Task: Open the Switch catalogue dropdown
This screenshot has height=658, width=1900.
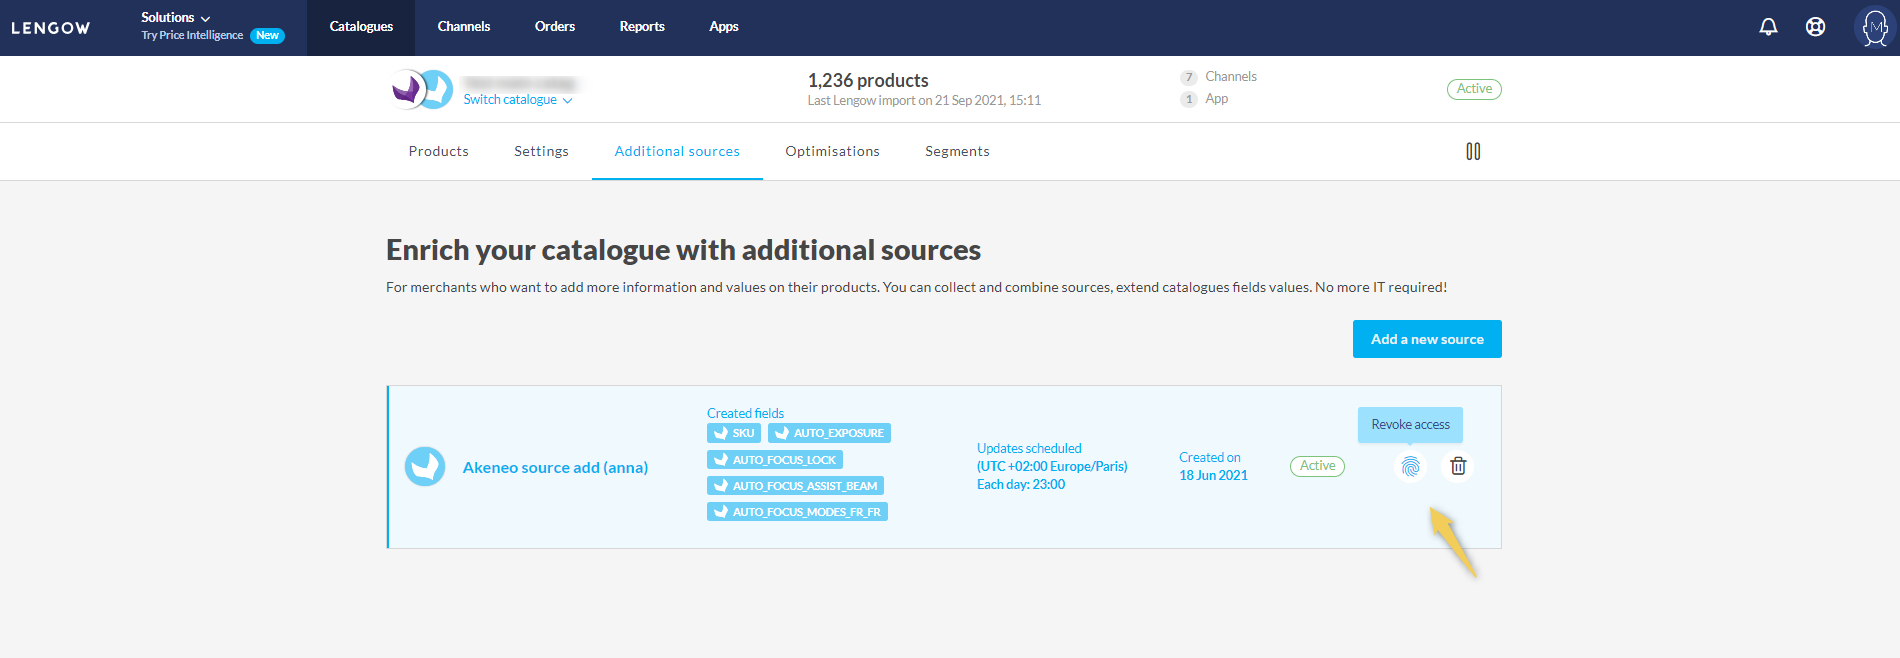Action: point(517,100)
